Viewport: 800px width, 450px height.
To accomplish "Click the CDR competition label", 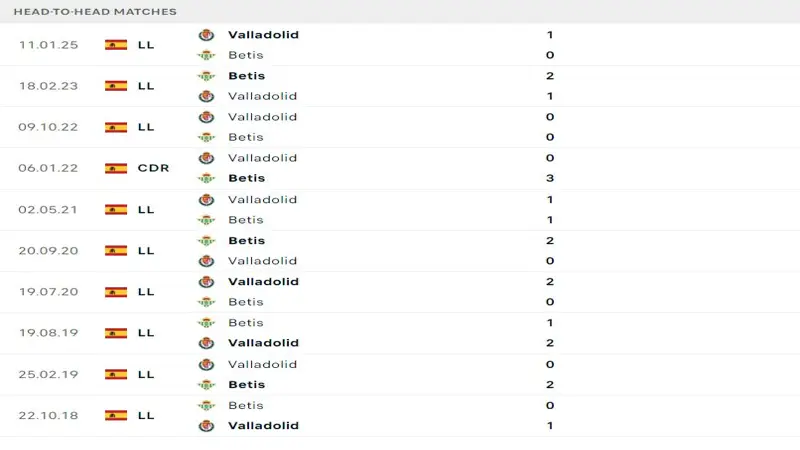I will pos(153,168).
